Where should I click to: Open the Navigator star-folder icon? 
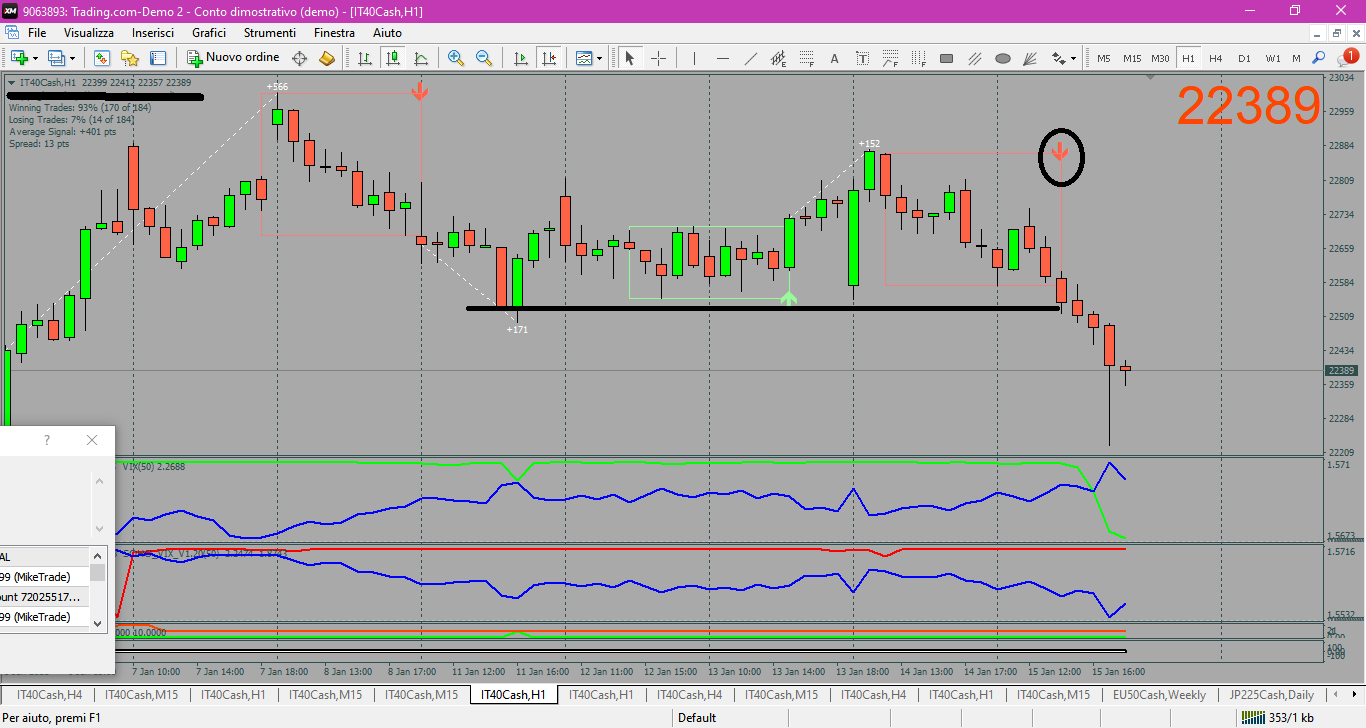tap(130, 58)
